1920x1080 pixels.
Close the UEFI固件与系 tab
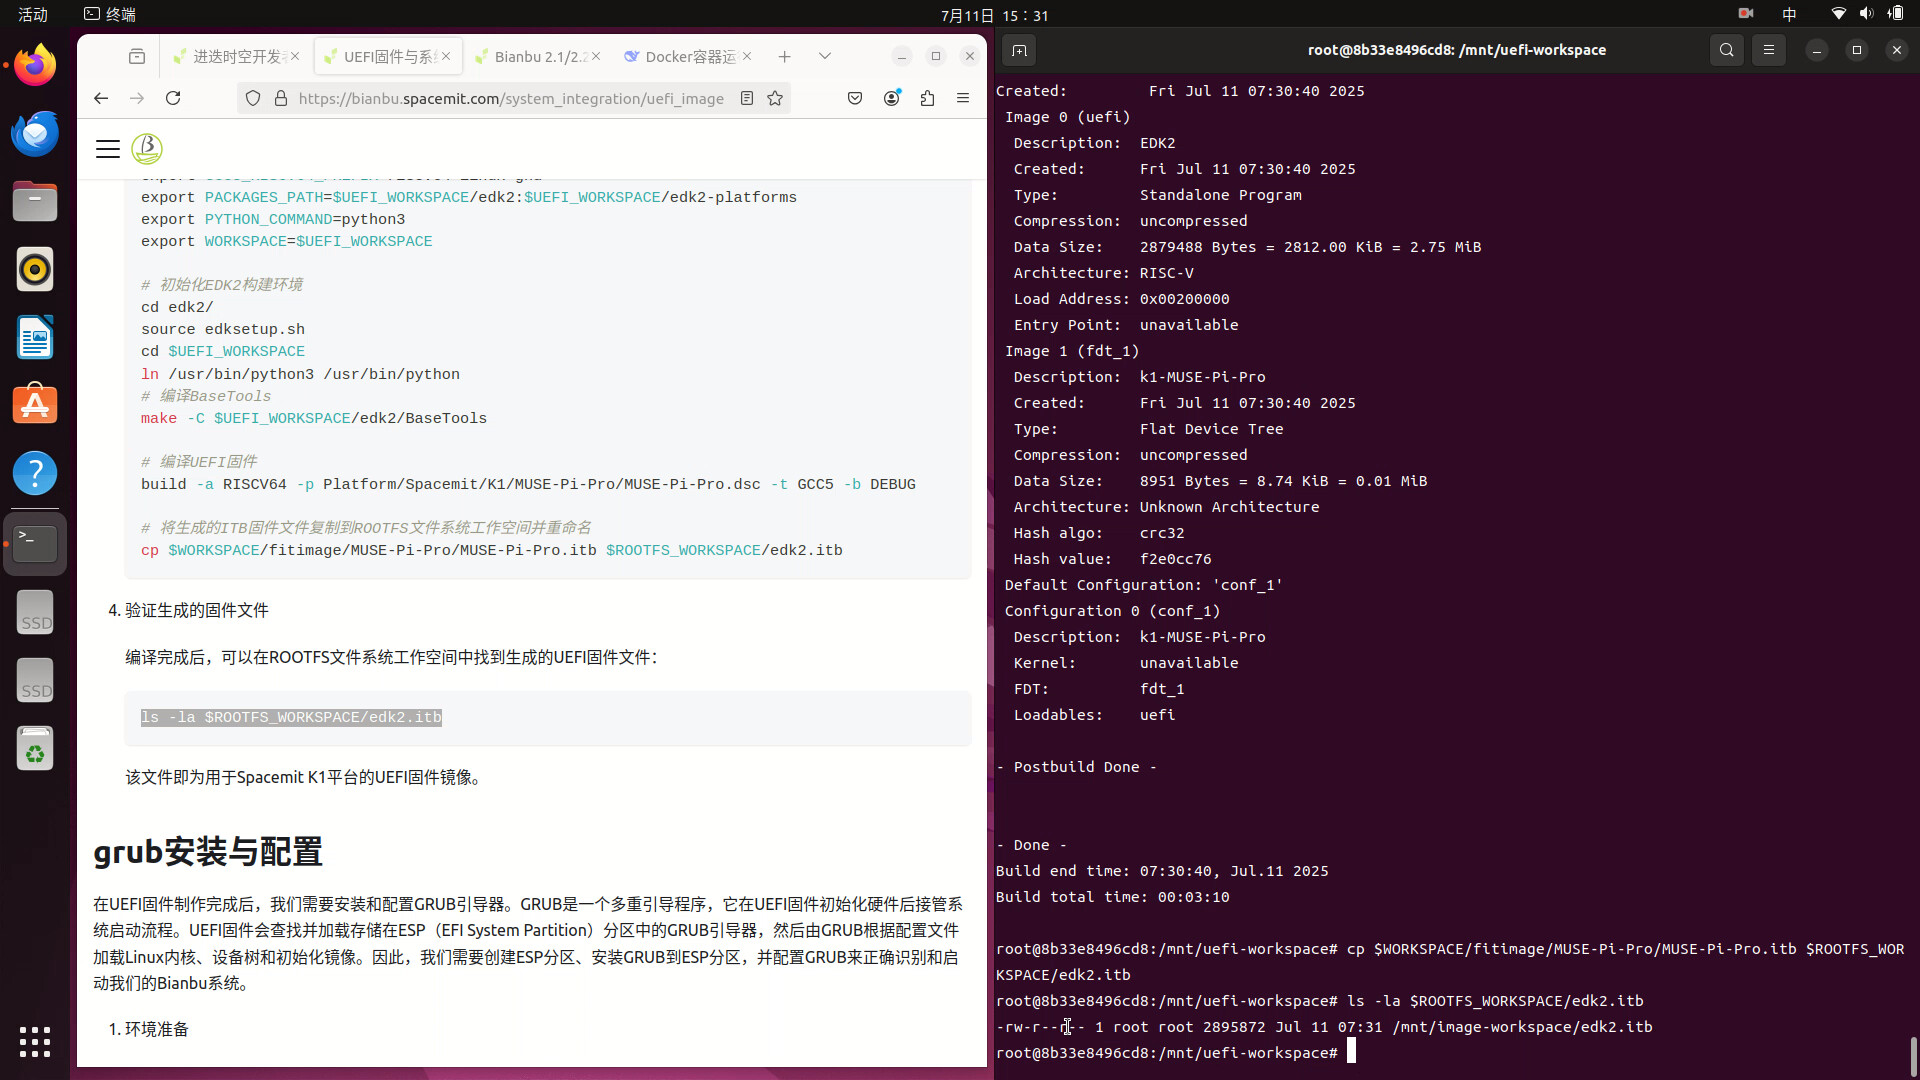[x=446, y=56]
